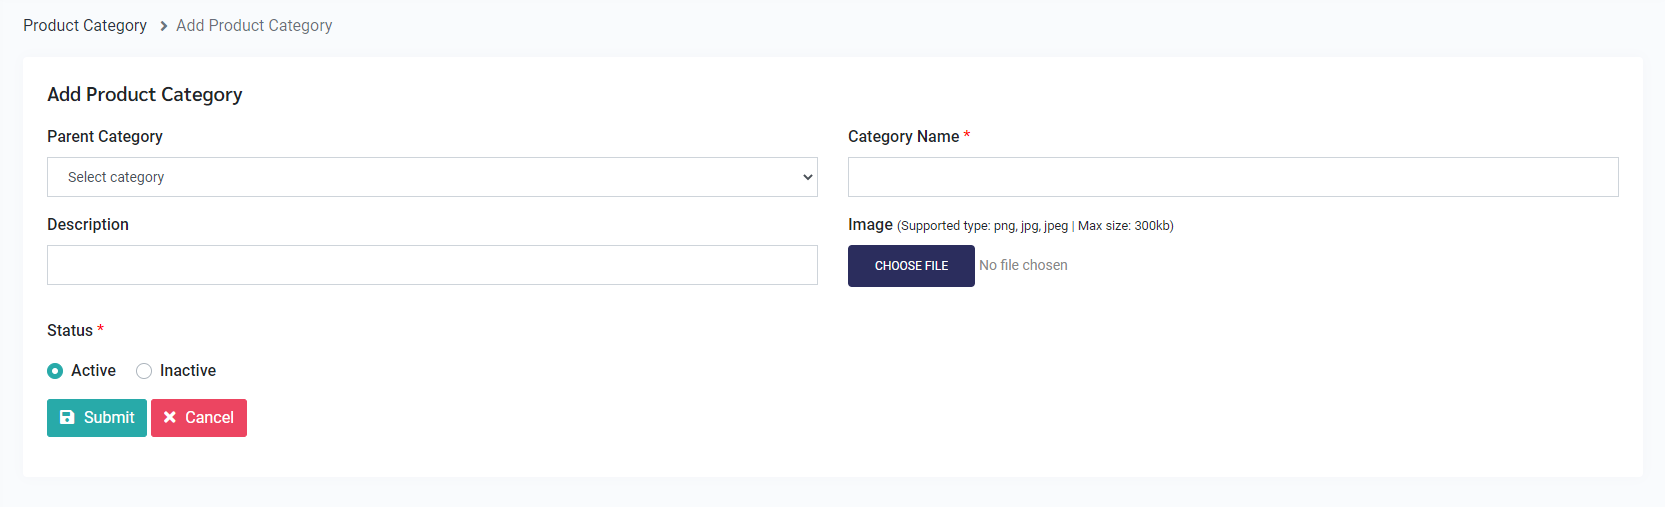Screen dimensions: 1665x507
Task: Click the 'No file chosen' text
Action: pos(1023,266)
